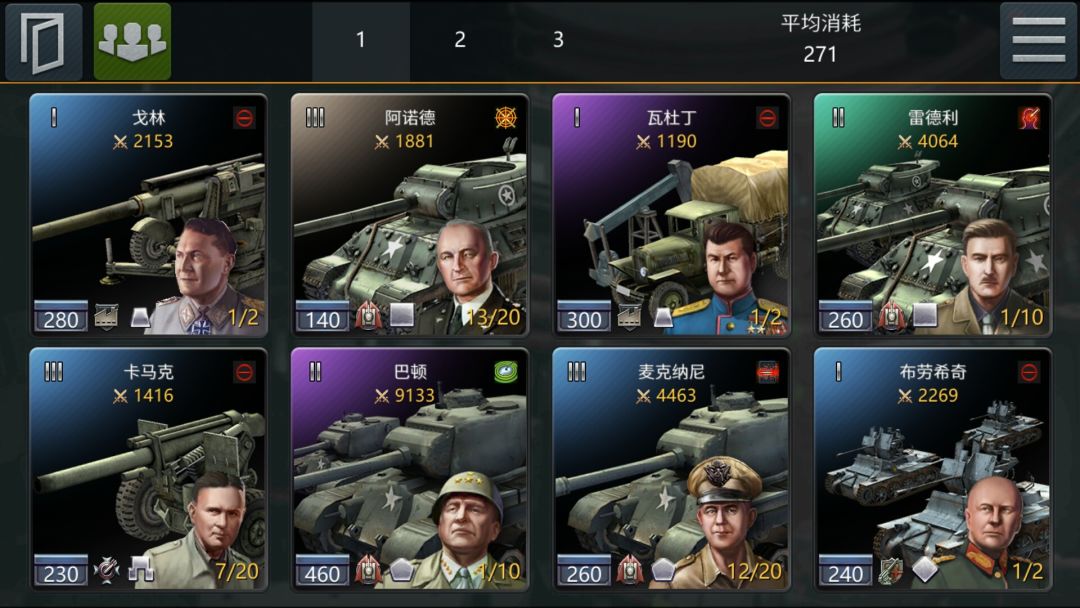Open the green commanders group icon
This screenshot has height=608, width=1080.
click(132, 41)
